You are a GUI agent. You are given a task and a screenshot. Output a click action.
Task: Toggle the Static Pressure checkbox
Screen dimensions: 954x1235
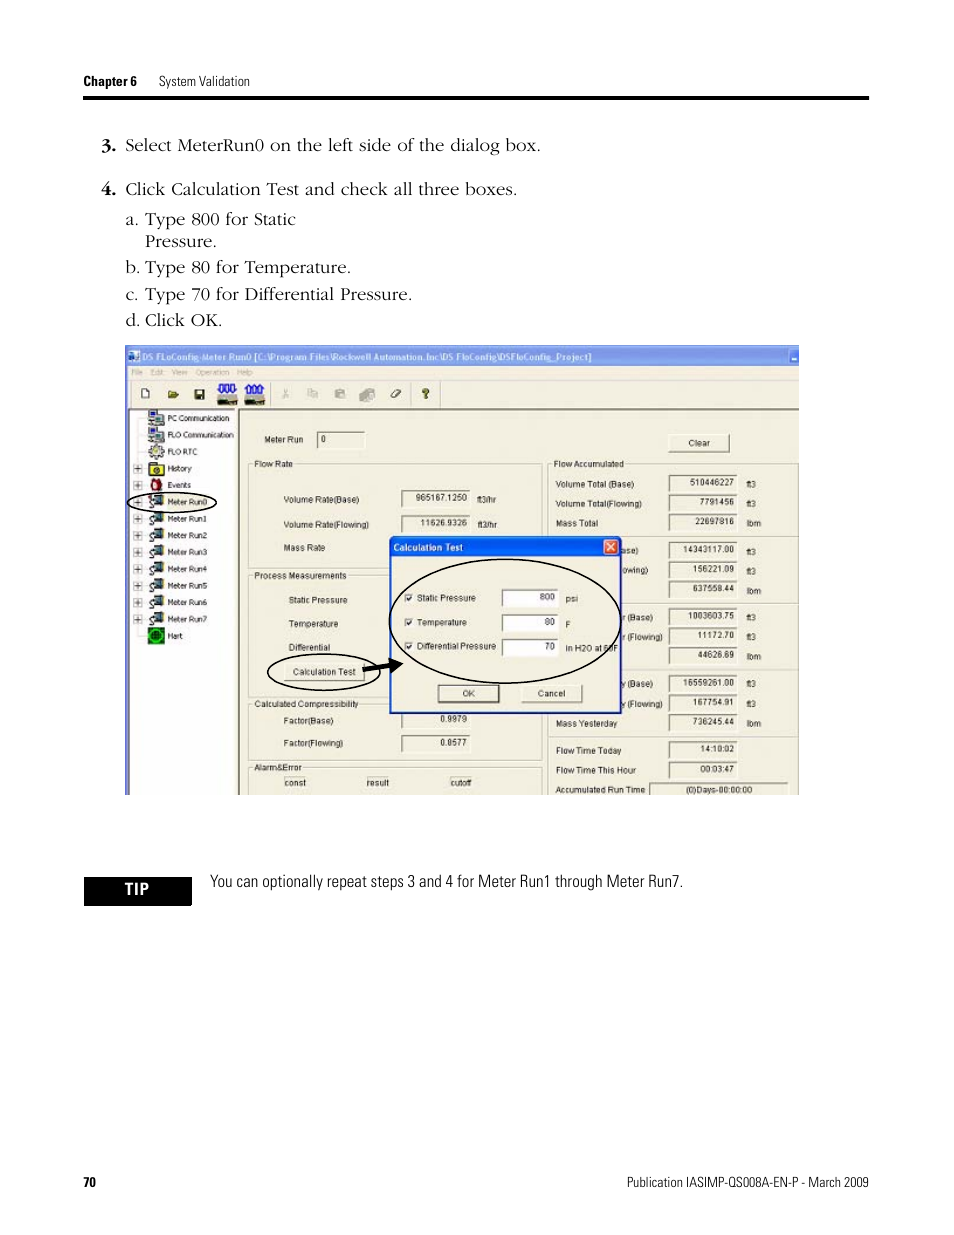(408, 598)
